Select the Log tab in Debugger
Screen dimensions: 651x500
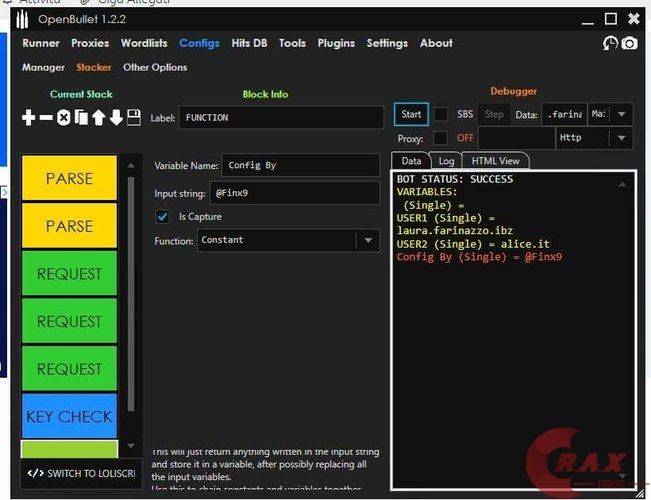point(446,161)
